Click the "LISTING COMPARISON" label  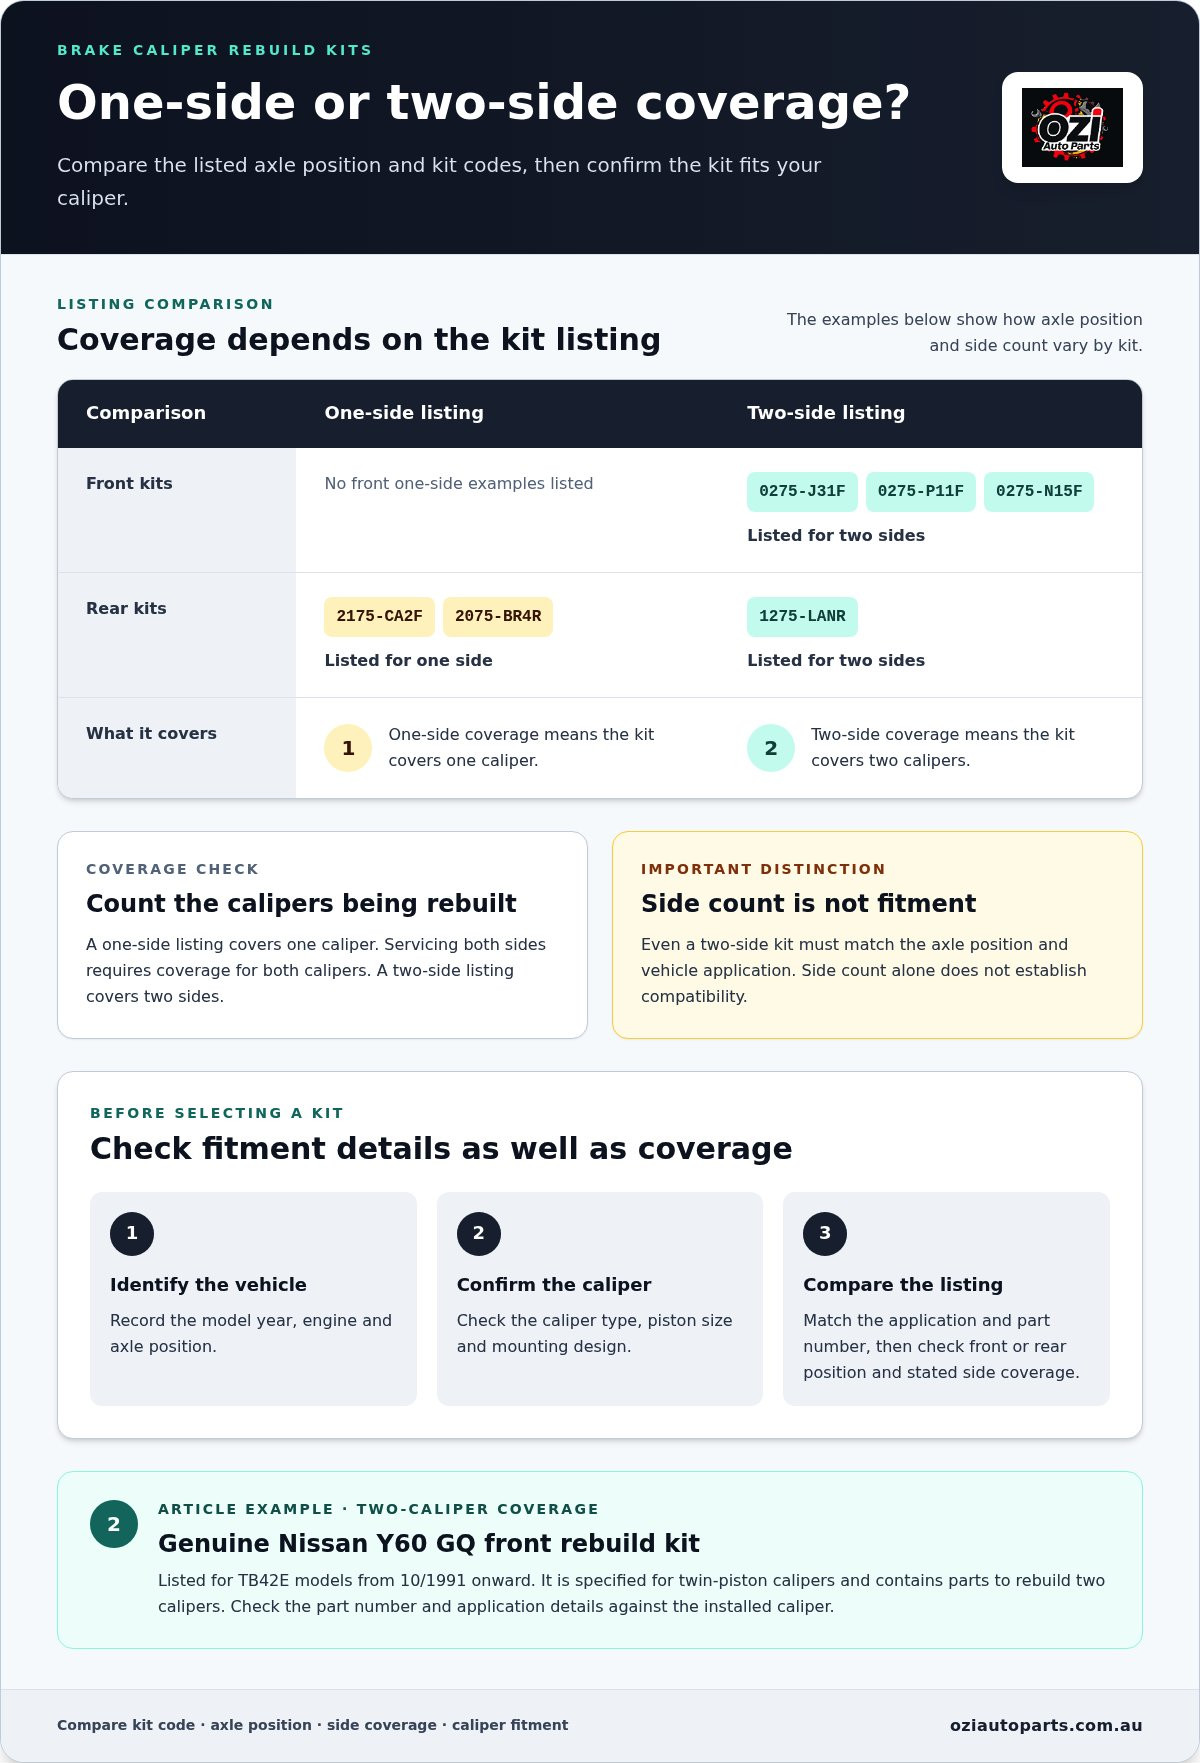point(165,304)
